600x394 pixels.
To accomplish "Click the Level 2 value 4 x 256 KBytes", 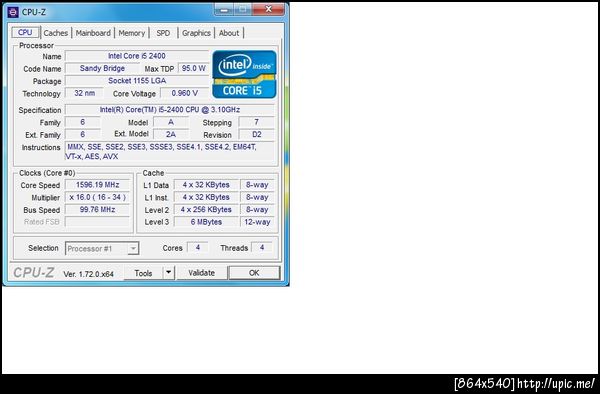I will coord(206,210).
